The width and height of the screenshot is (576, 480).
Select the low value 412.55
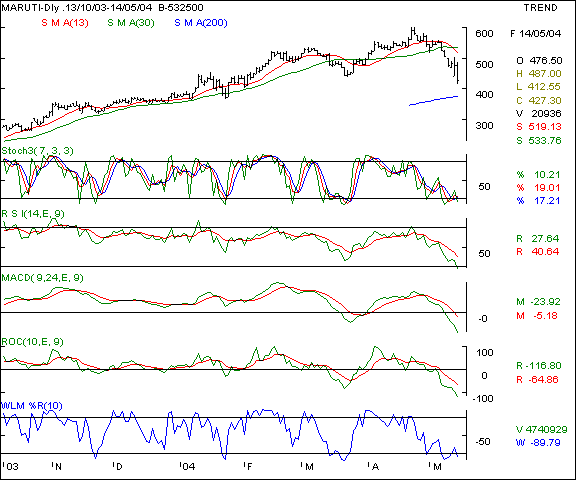coord(545,87)
